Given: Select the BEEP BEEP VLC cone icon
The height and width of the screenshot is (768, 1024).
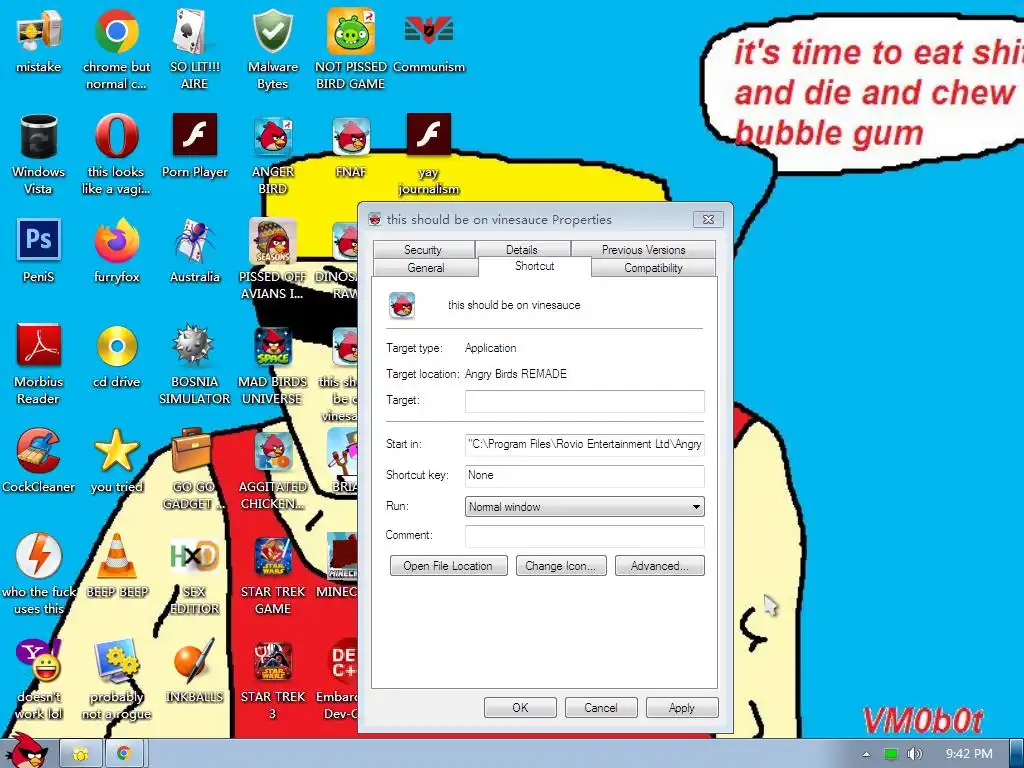Looking at the screenshot, I should tap(116, 567).
